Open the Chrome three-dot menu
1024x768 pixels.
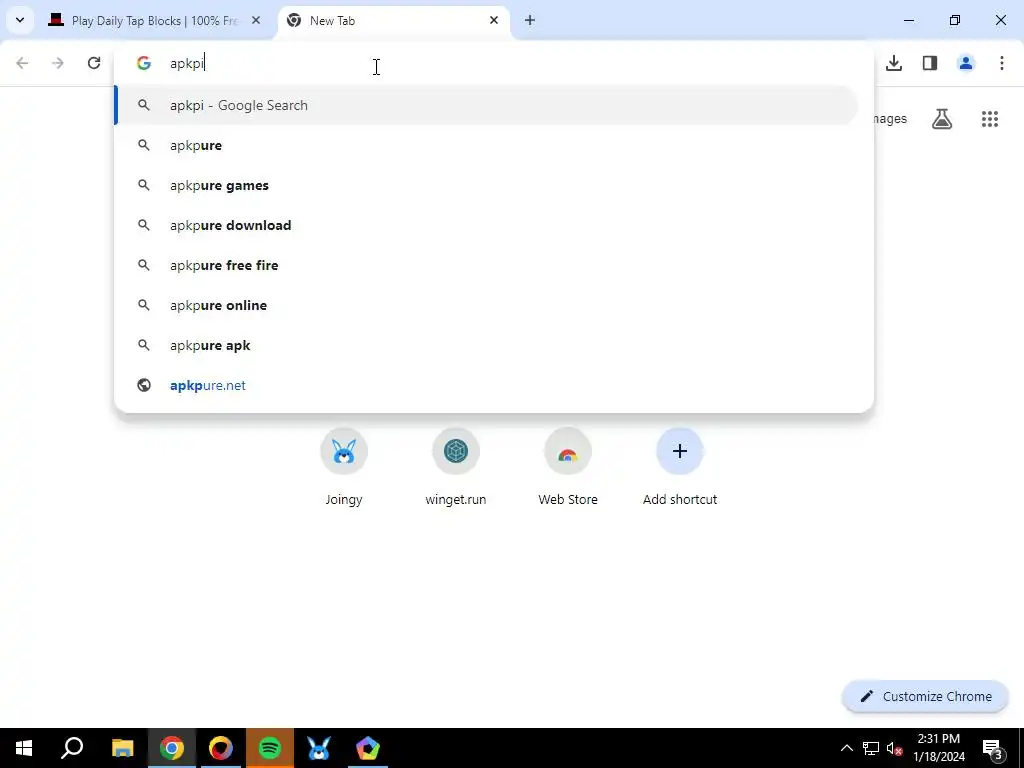pyautogui.click(x=1002, y=63)
